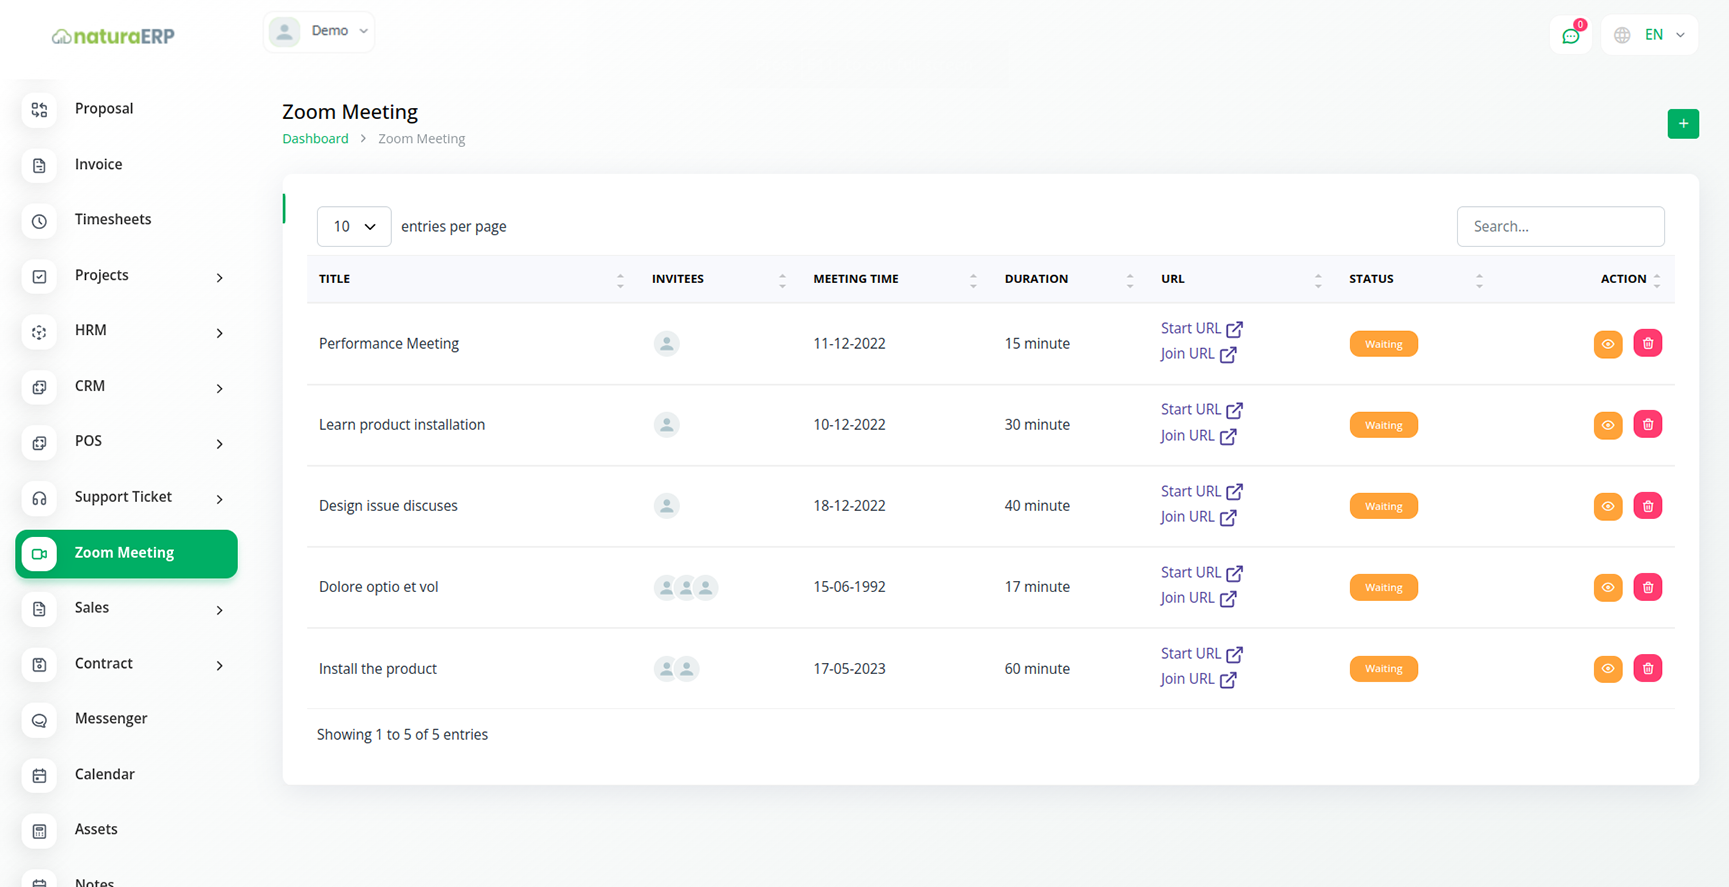The width and height of the screenshot is (1729, 887).
Task: View Install the product with eye icon
Action: tap(1608, 668)
